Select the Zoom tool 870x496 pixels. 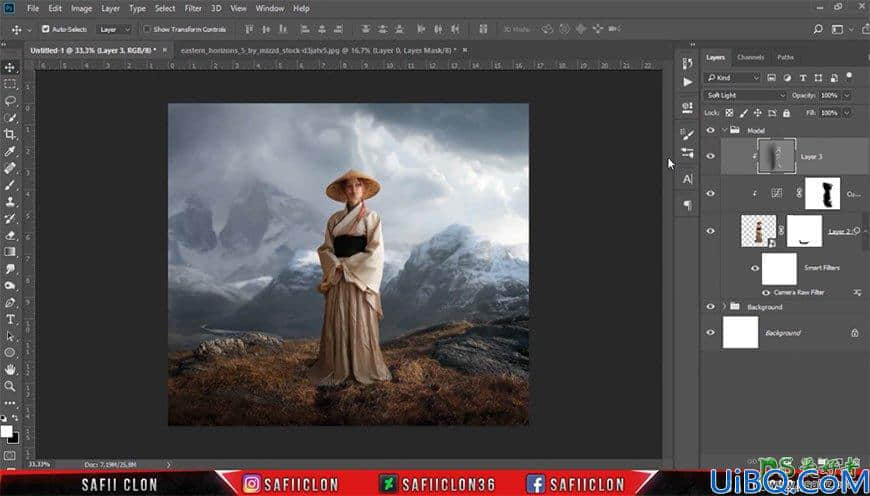point(10,386)
